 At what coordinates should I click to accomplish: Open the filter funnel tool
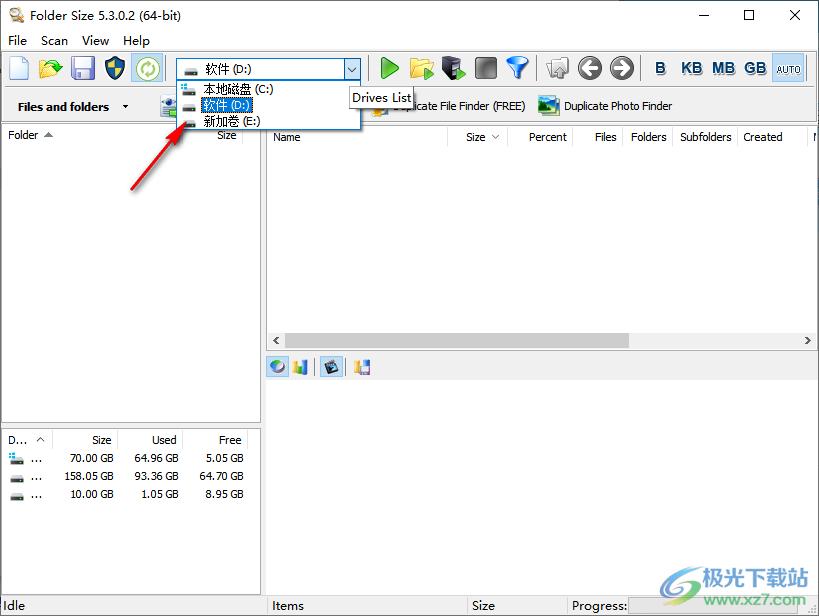(x=517, y=68)
